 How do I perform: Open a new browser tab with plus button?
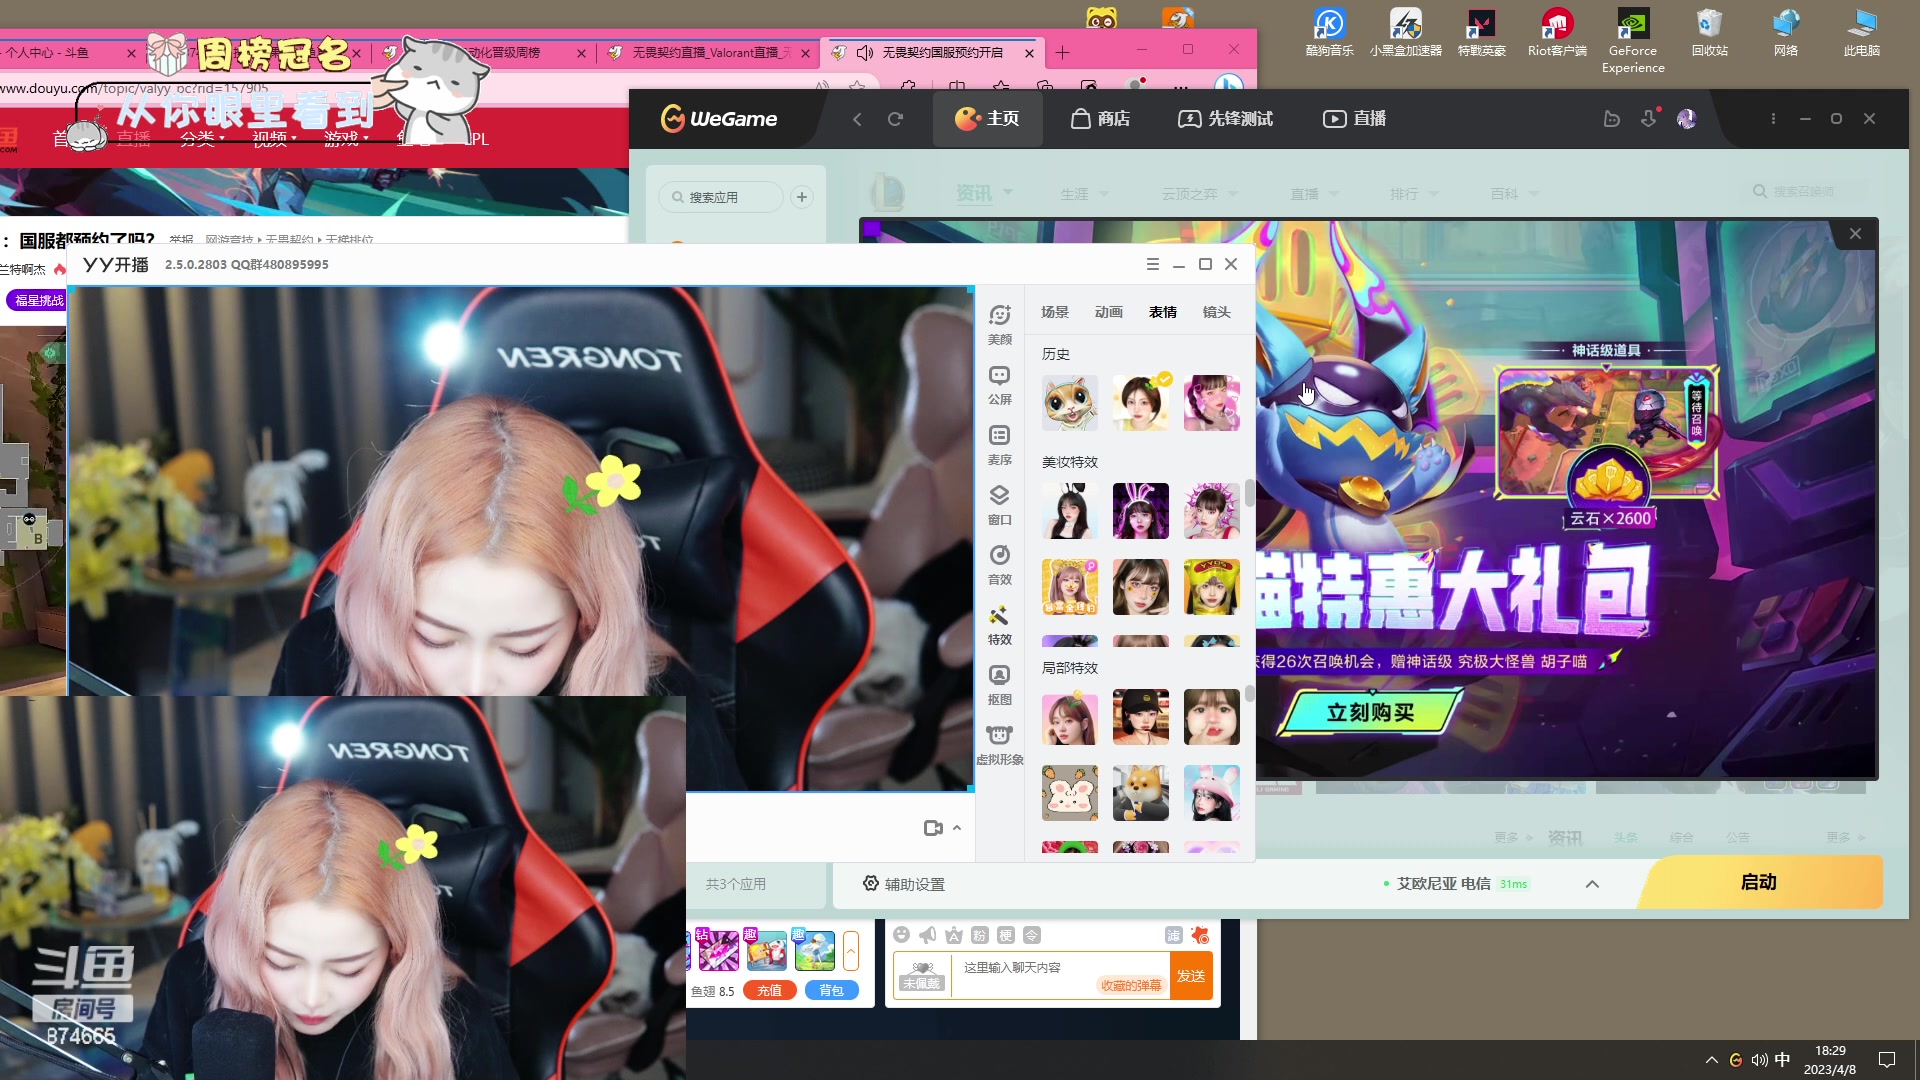click(1062, 52)
